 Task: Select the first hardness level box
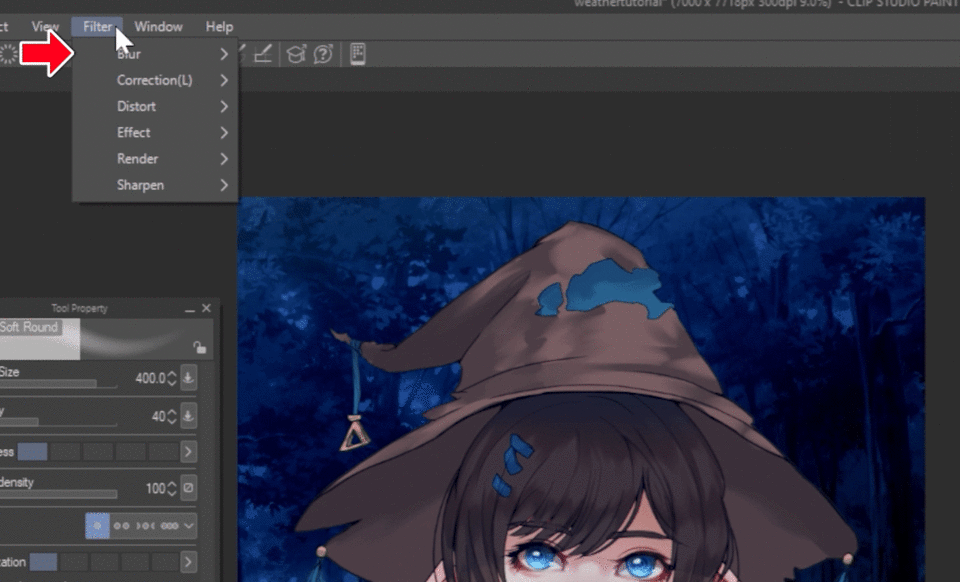tap(32, 452)
